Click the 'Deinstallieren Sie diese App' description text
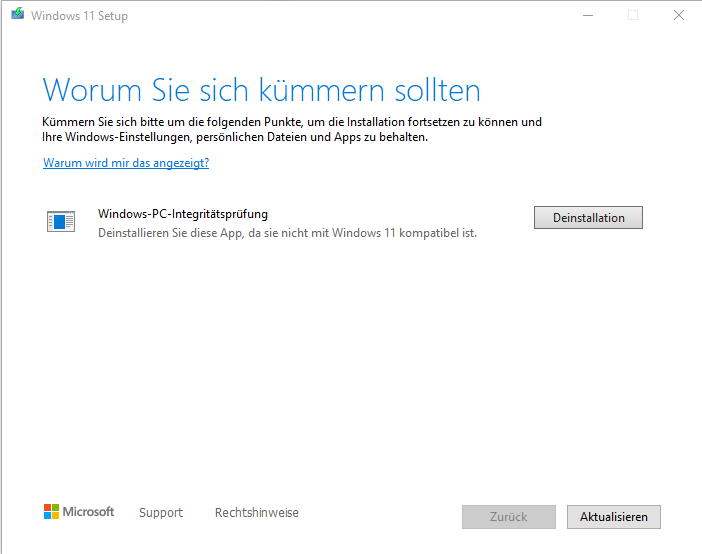 (287, 233)
